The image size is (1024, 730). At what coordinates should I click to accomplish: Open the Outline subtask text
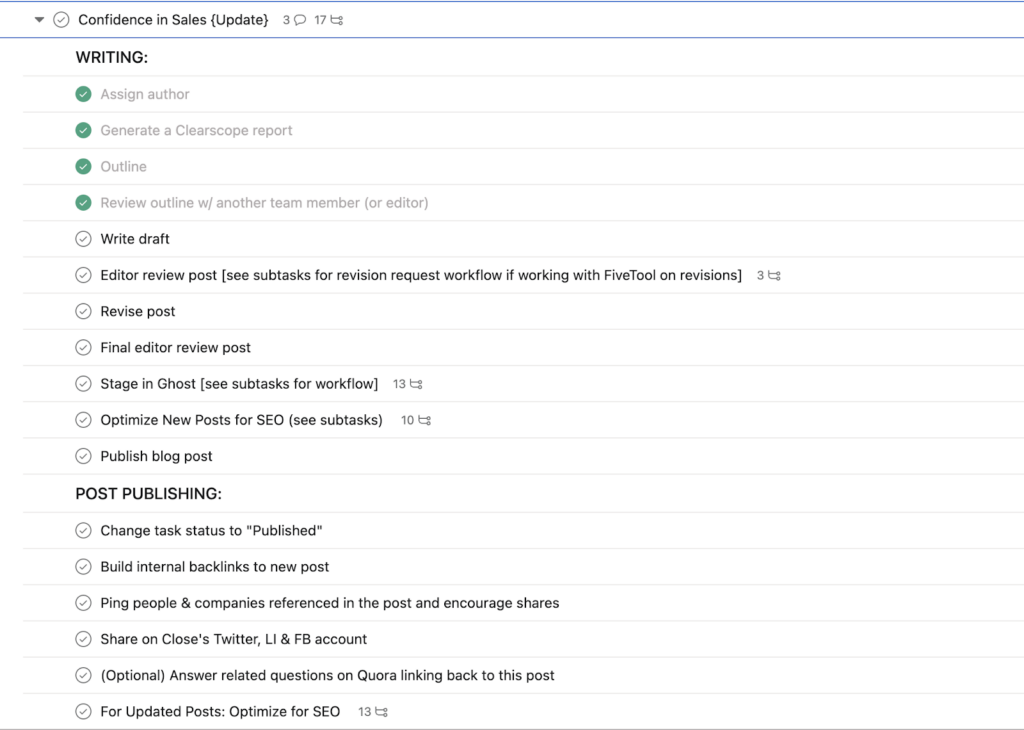(123, 167)
